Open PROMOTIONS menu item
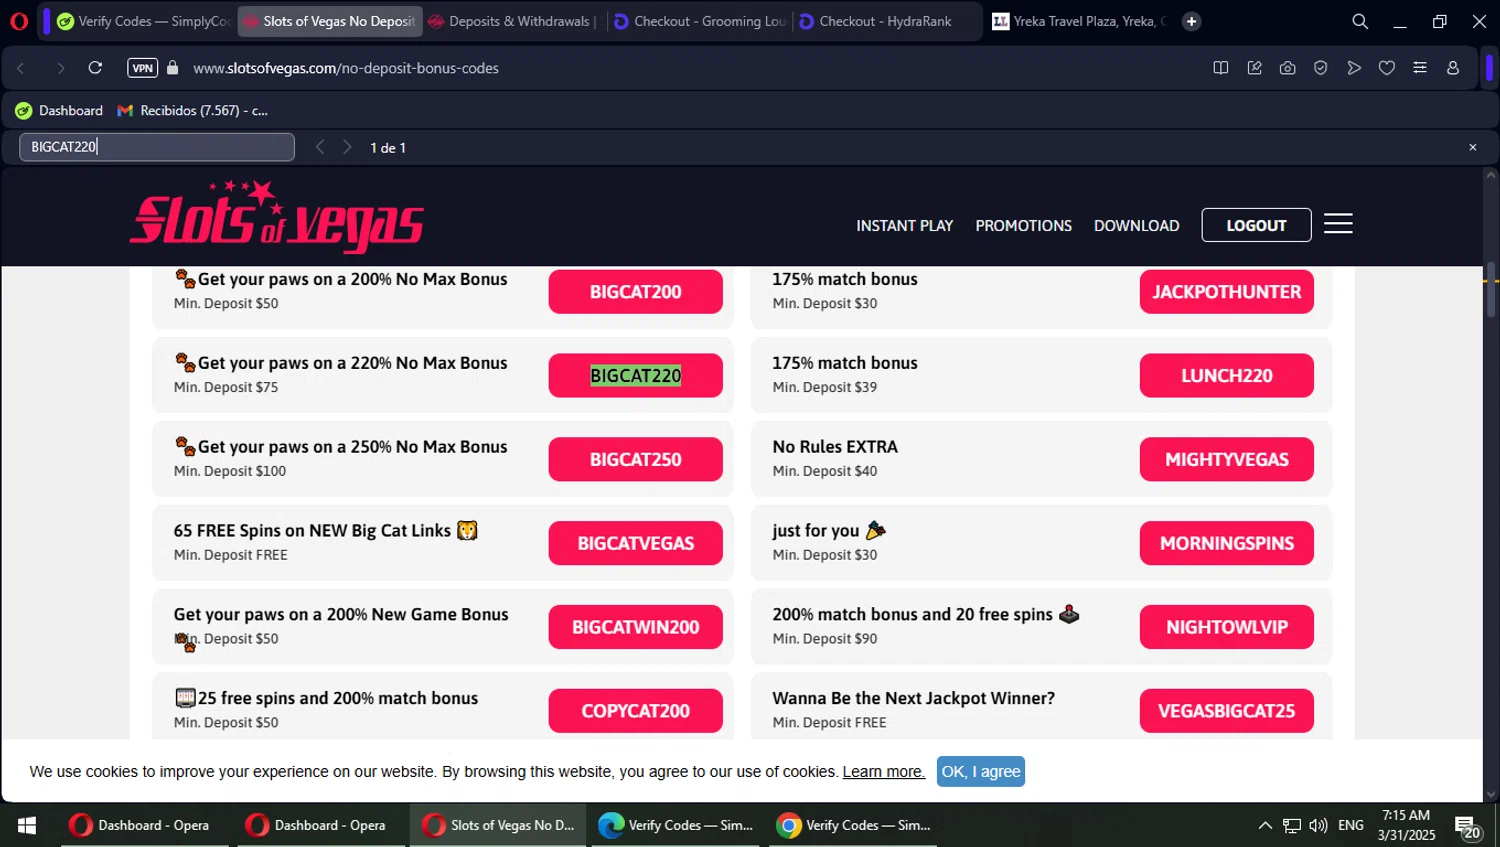Screen dimensions: 1500x847 click(1023, 226)
